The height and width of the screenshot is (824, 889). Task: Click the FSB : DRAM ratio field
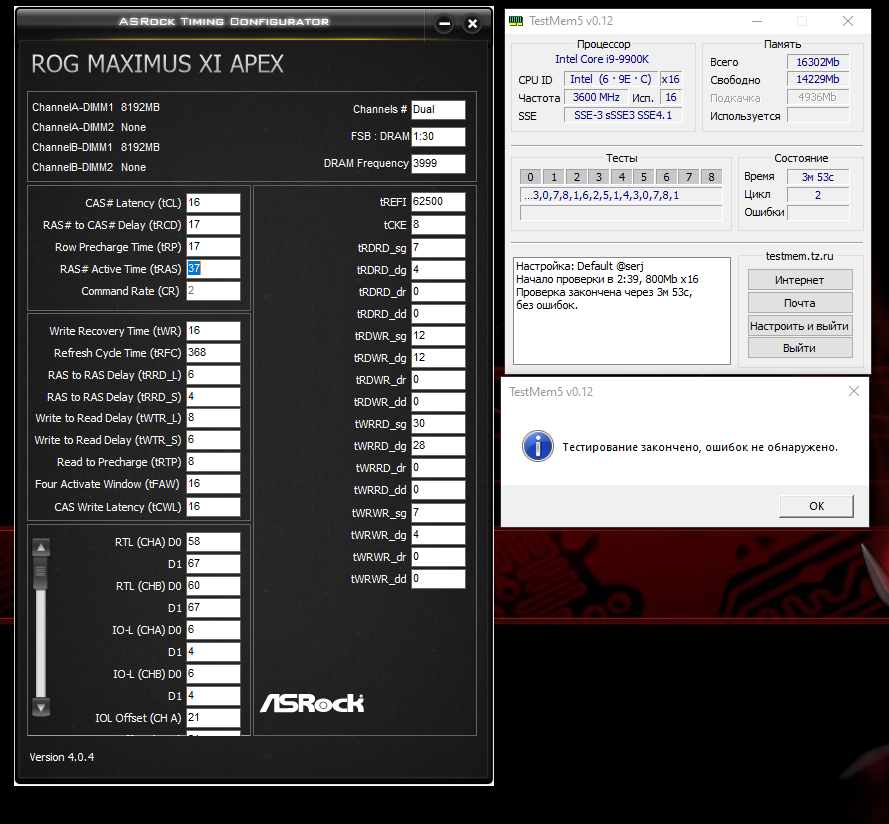438,136
